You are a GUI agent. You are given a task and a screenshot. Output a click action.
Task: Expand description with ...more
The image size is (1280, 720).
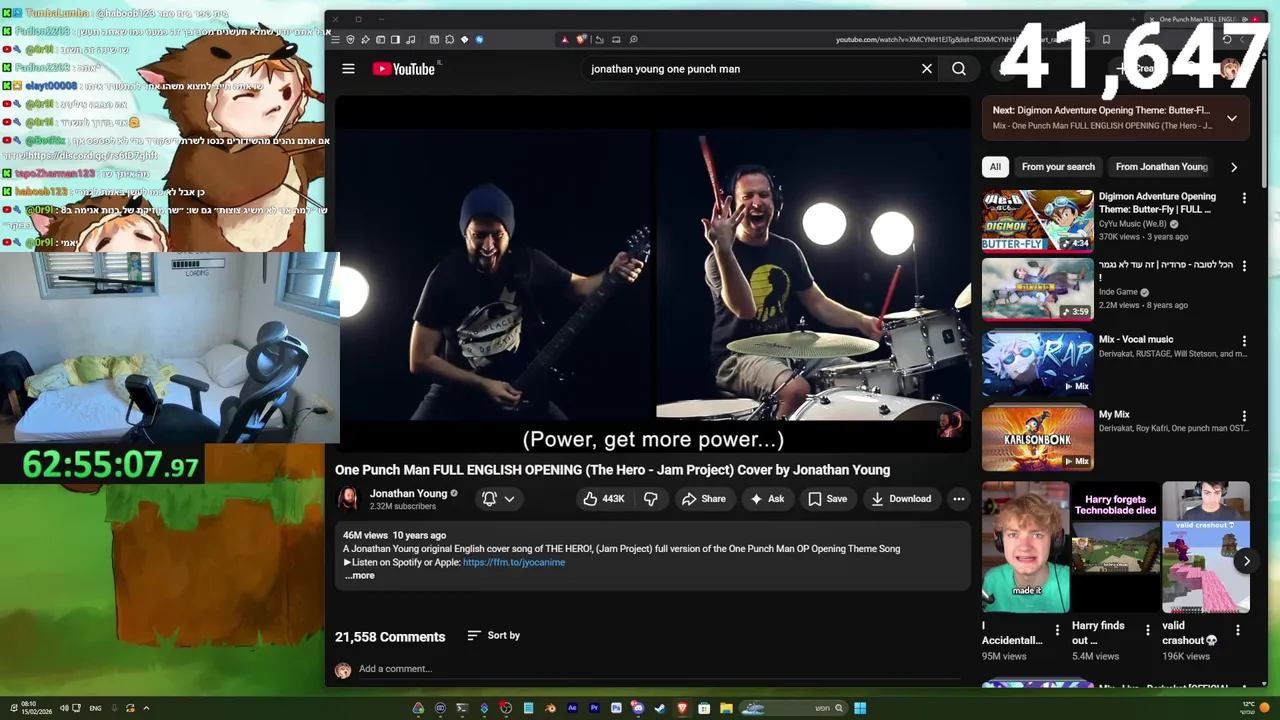click(x=360, y=576)
